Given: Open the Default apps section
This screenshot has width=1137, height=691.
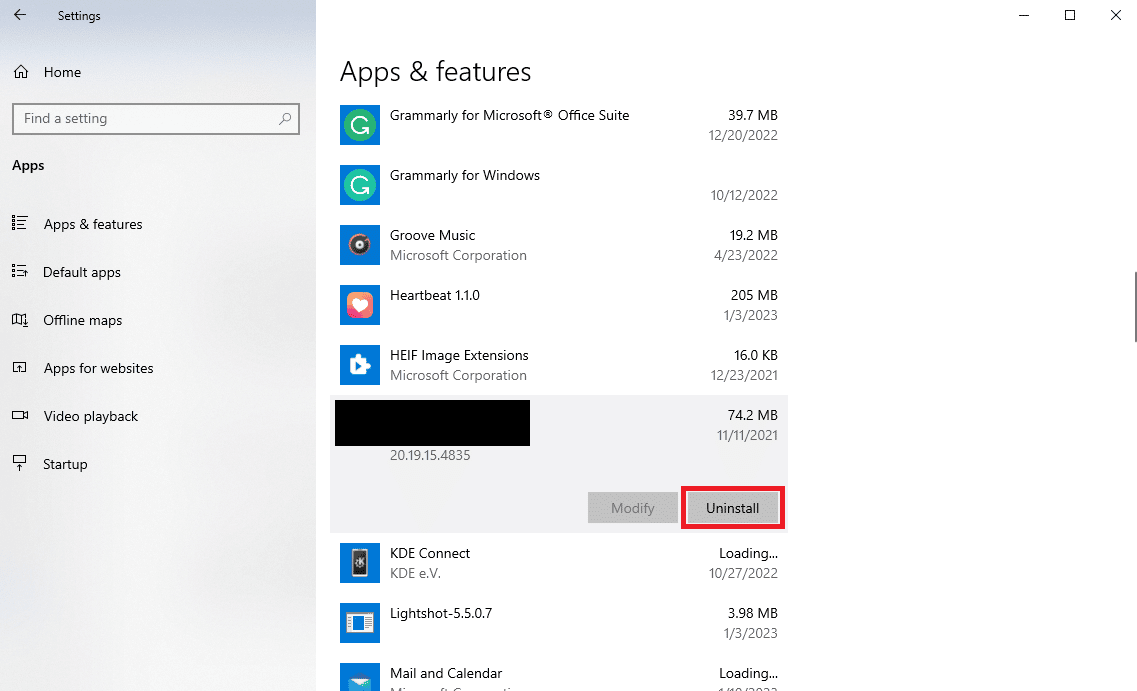Looking at the screenshot, I should 81,272.
